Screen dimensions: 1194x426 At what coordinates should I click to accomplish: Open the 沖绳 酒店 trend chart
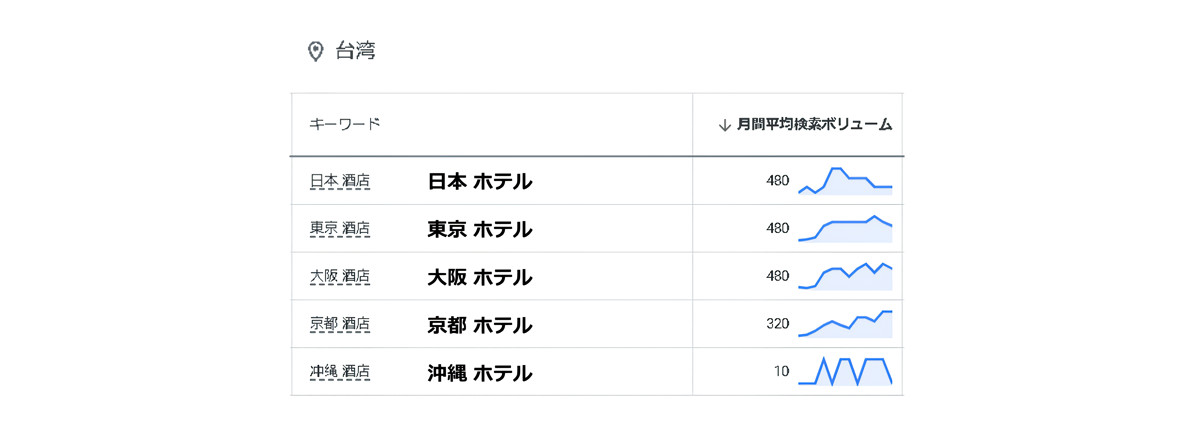pos(845,372)
